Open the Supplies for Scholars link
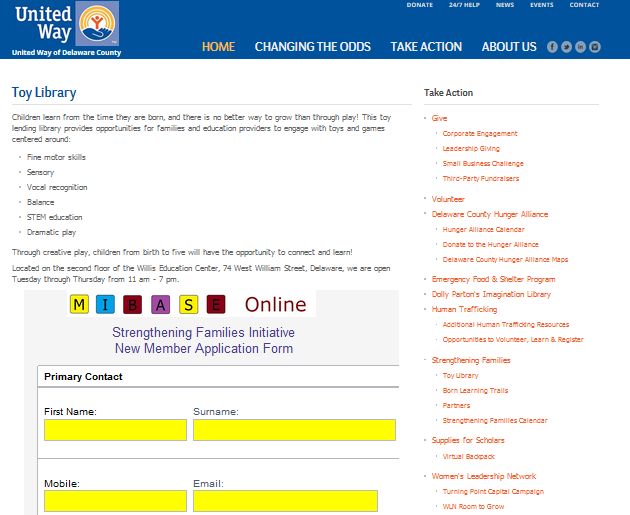 click(x=468, y=440)
